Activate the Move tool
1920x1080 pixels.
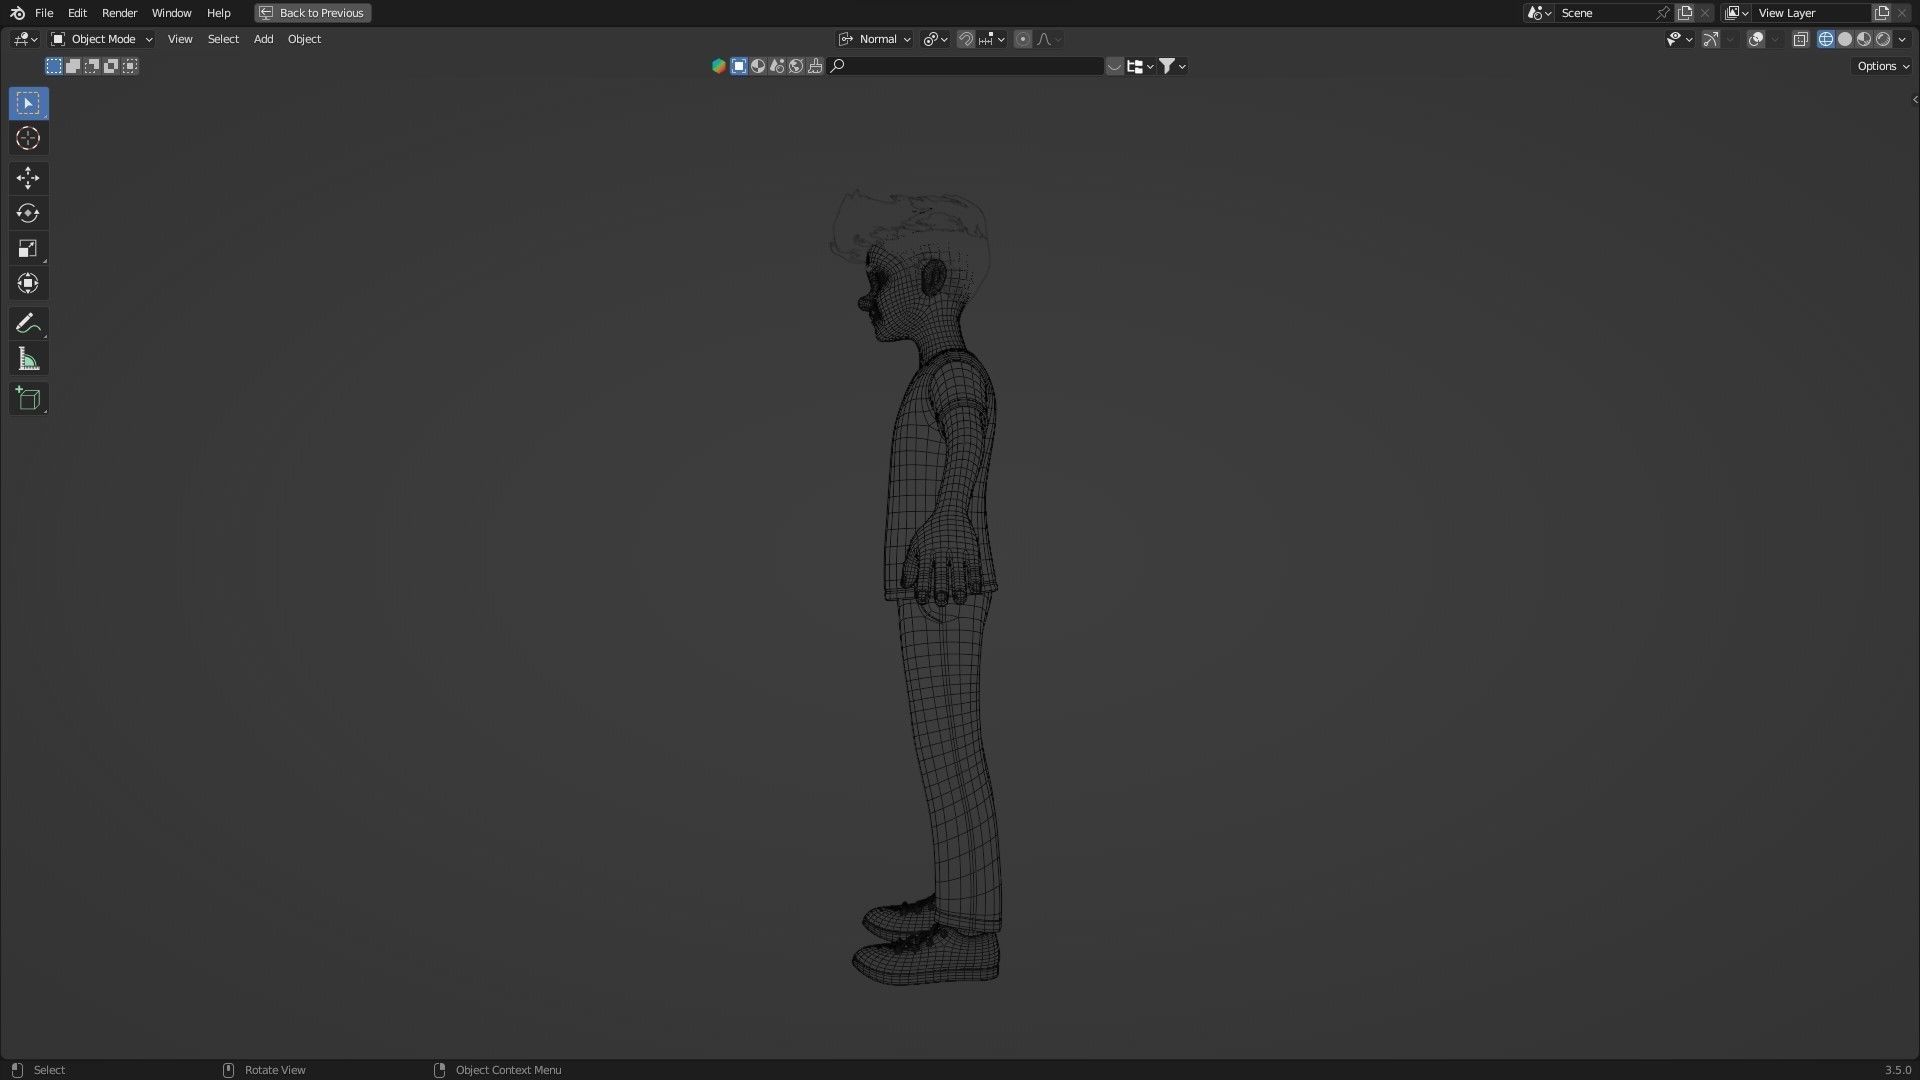coord(28,178)
